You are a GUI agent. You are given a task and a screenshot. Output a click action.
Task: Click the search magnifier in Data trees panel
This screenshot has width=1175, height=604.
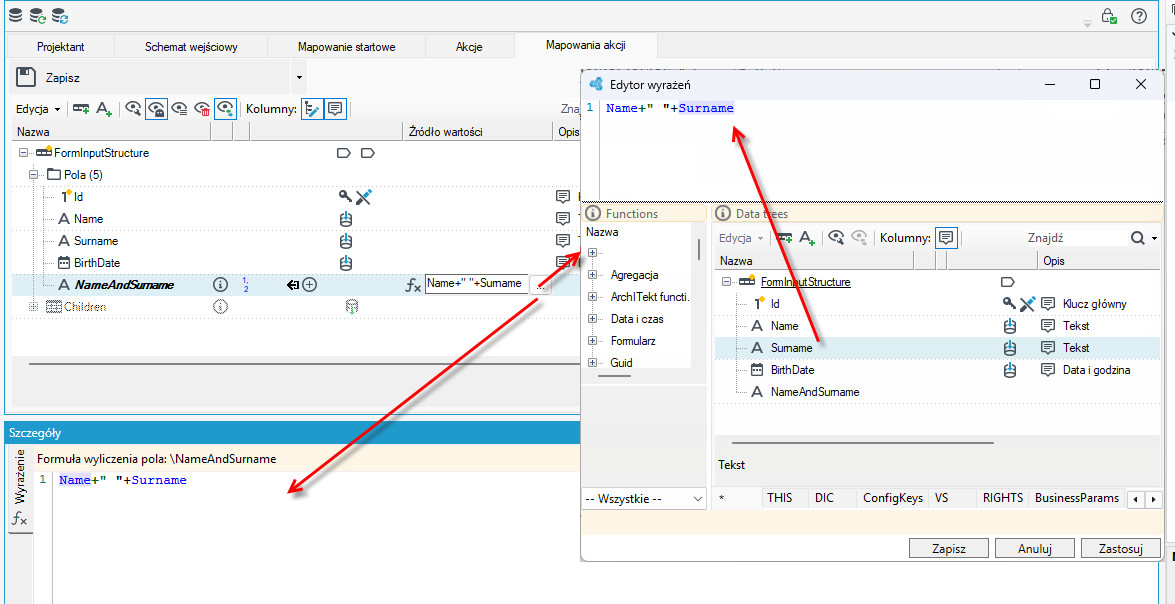pos(1138,238)
